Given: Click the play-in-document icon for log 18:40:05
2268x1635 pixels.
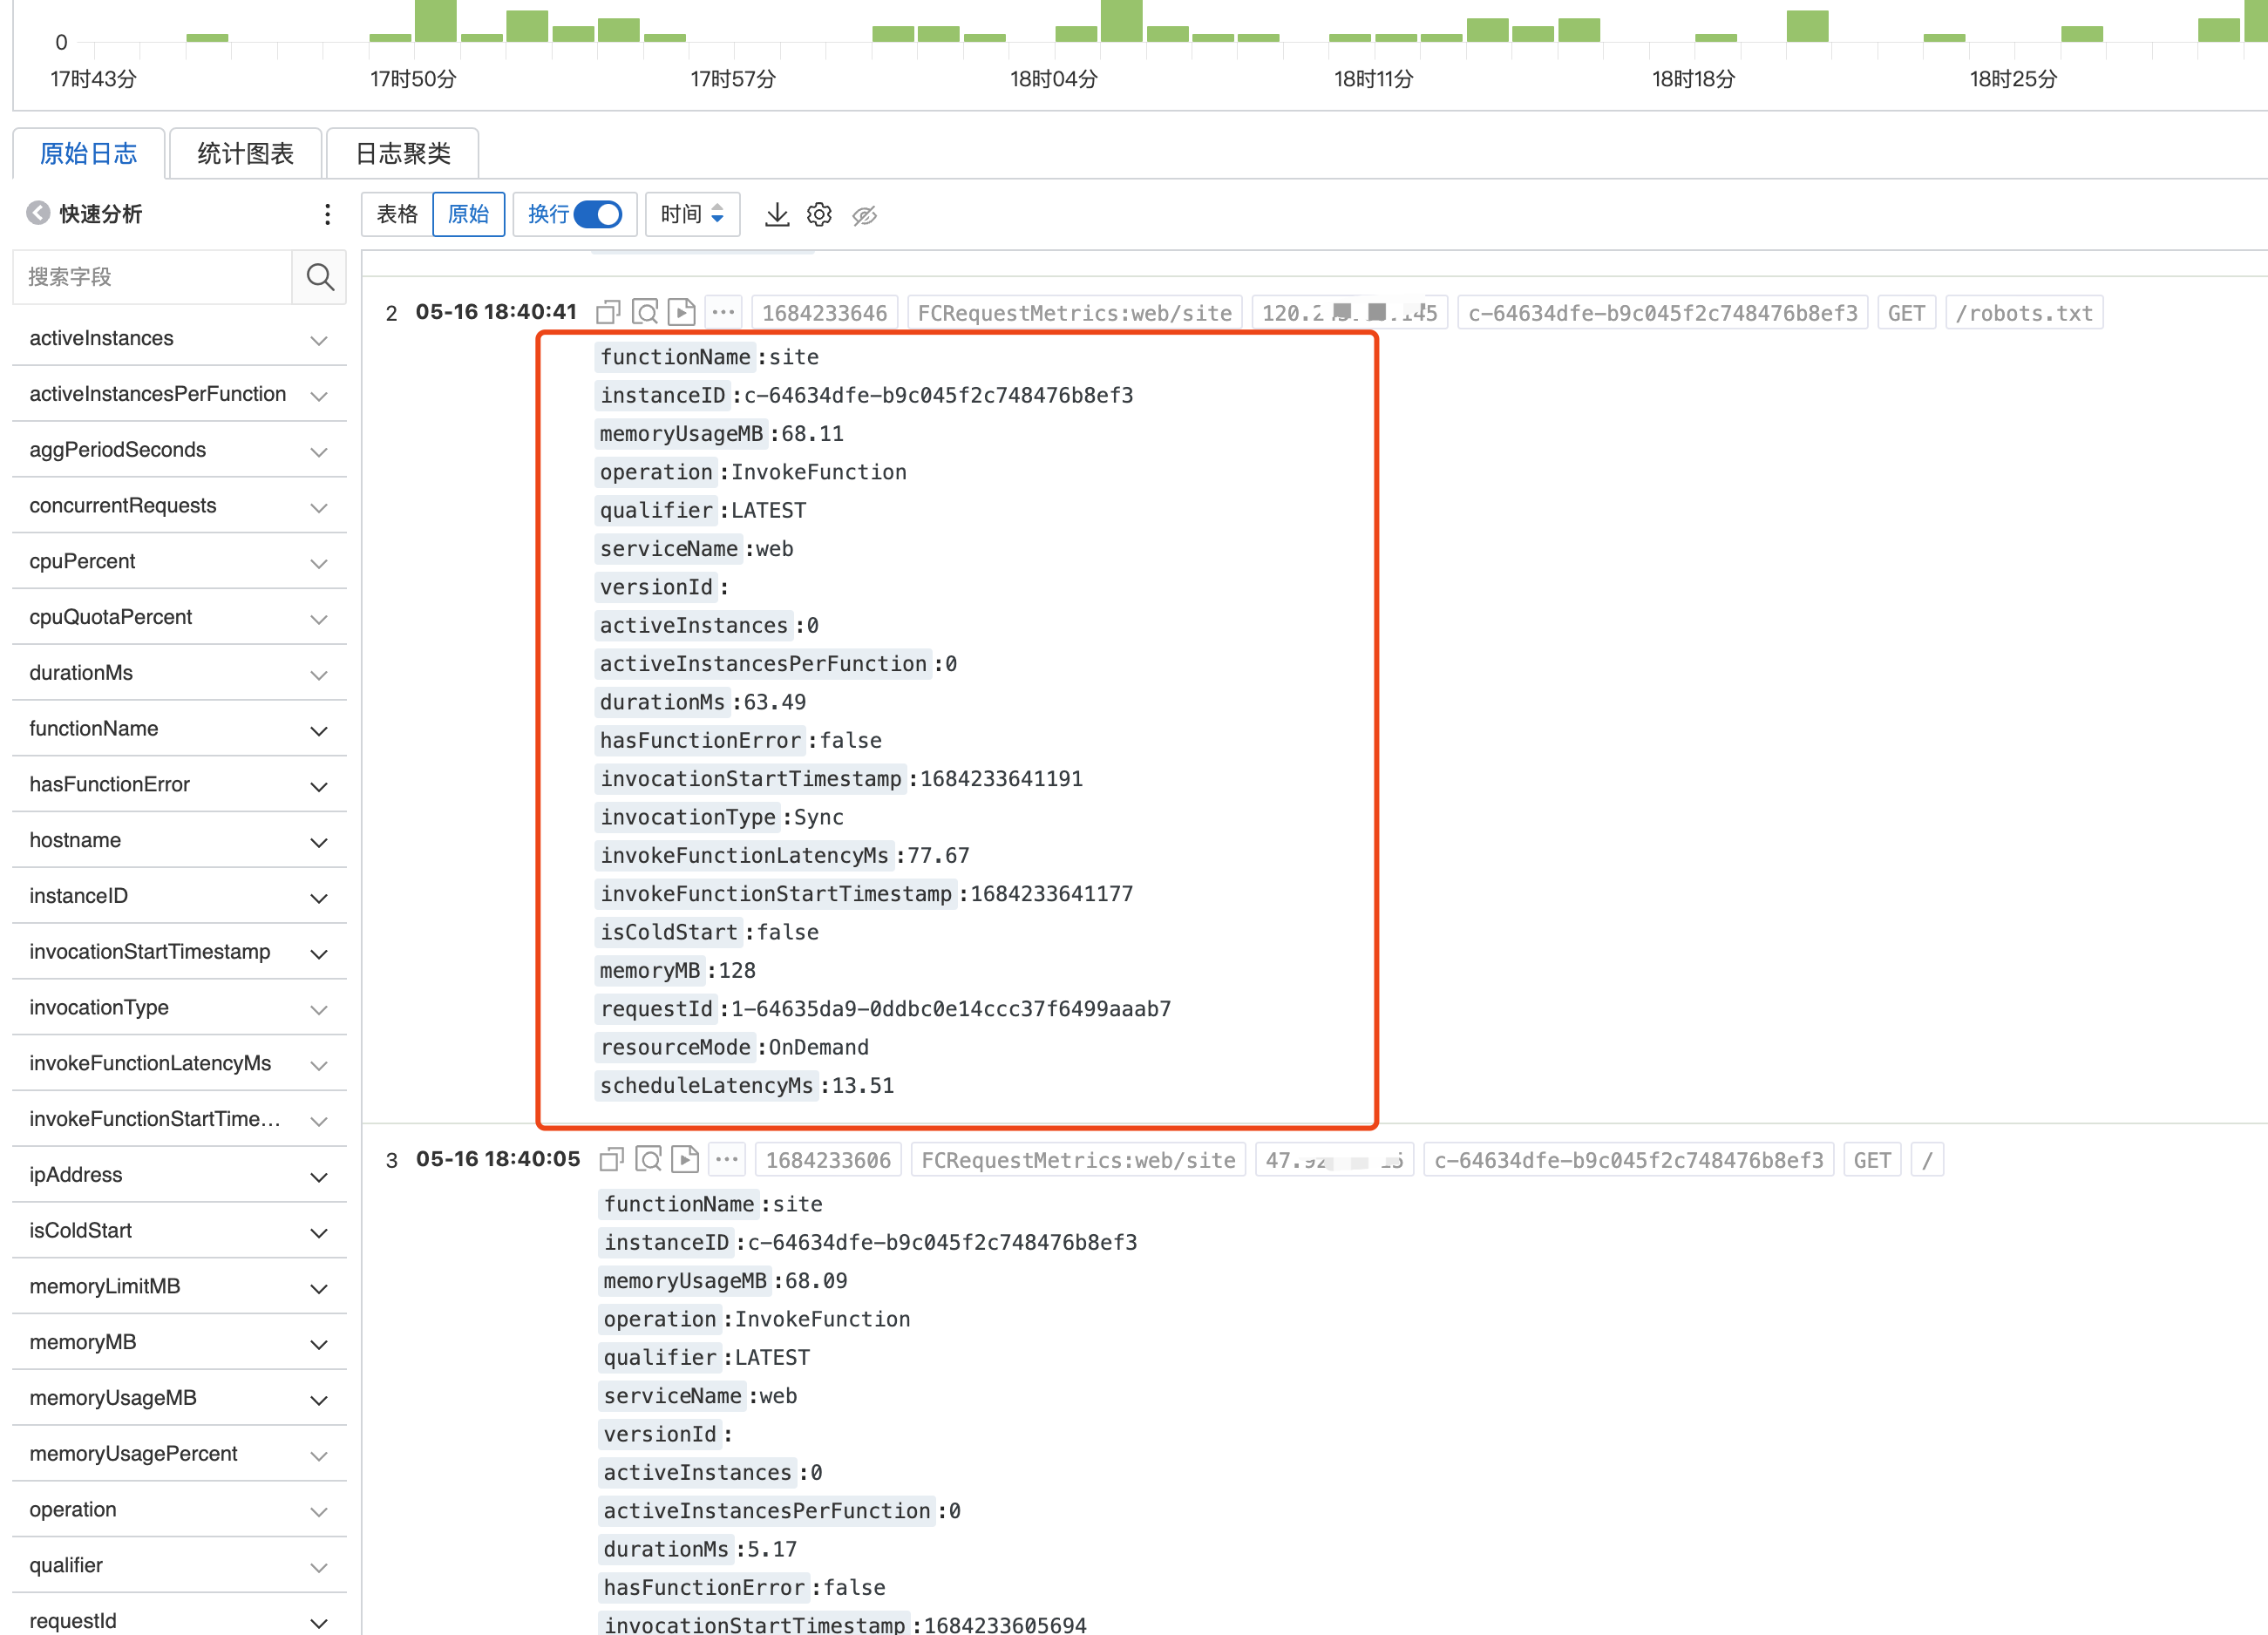Looking at the screenshot, I should [685, 1160].
